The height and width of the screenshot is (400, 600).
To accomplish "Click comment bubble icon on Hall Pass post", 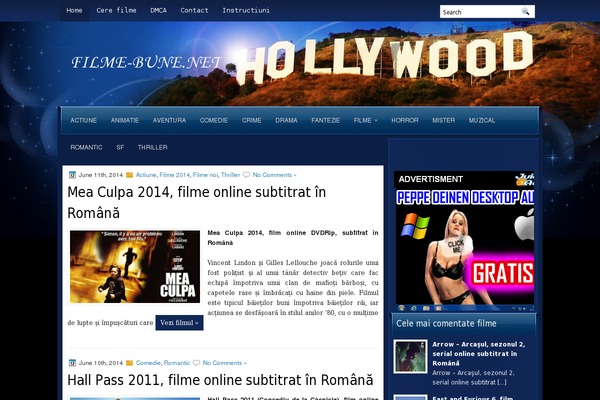I will click(196, 362).
